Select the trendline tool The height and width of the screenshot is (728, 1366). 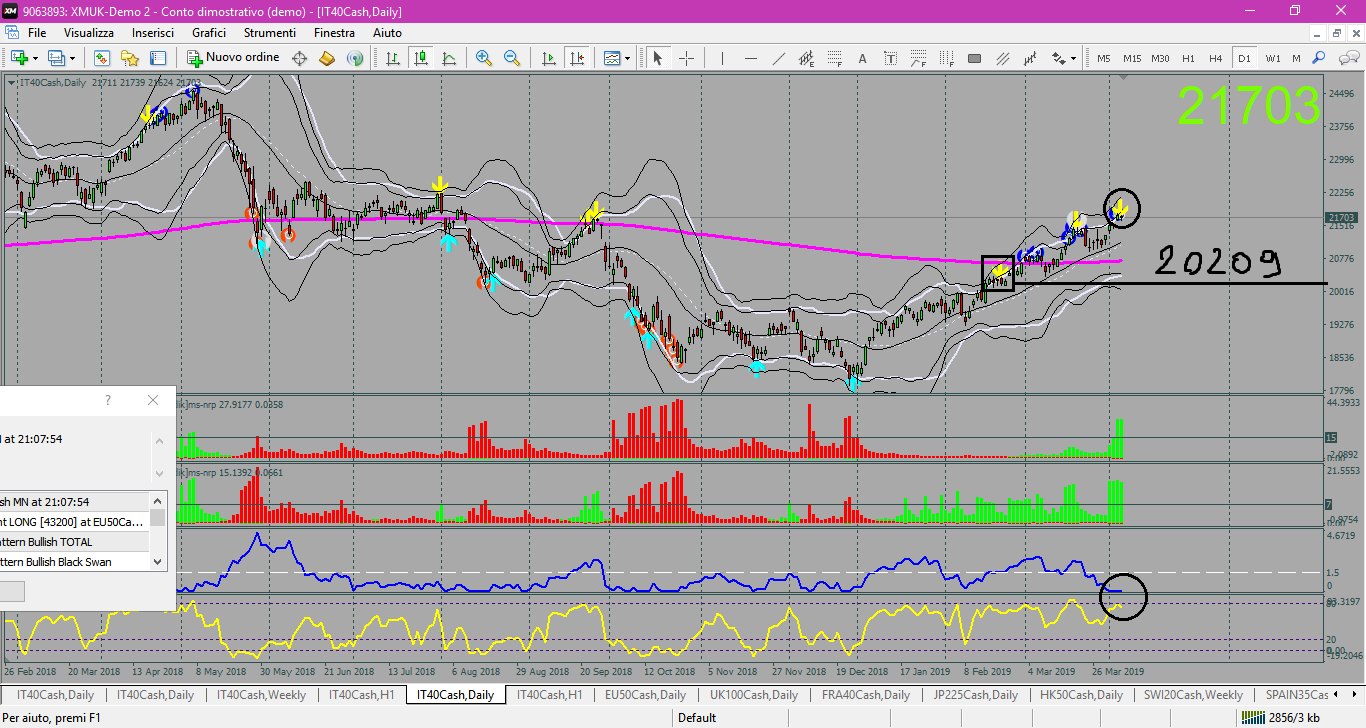(779, 58)
